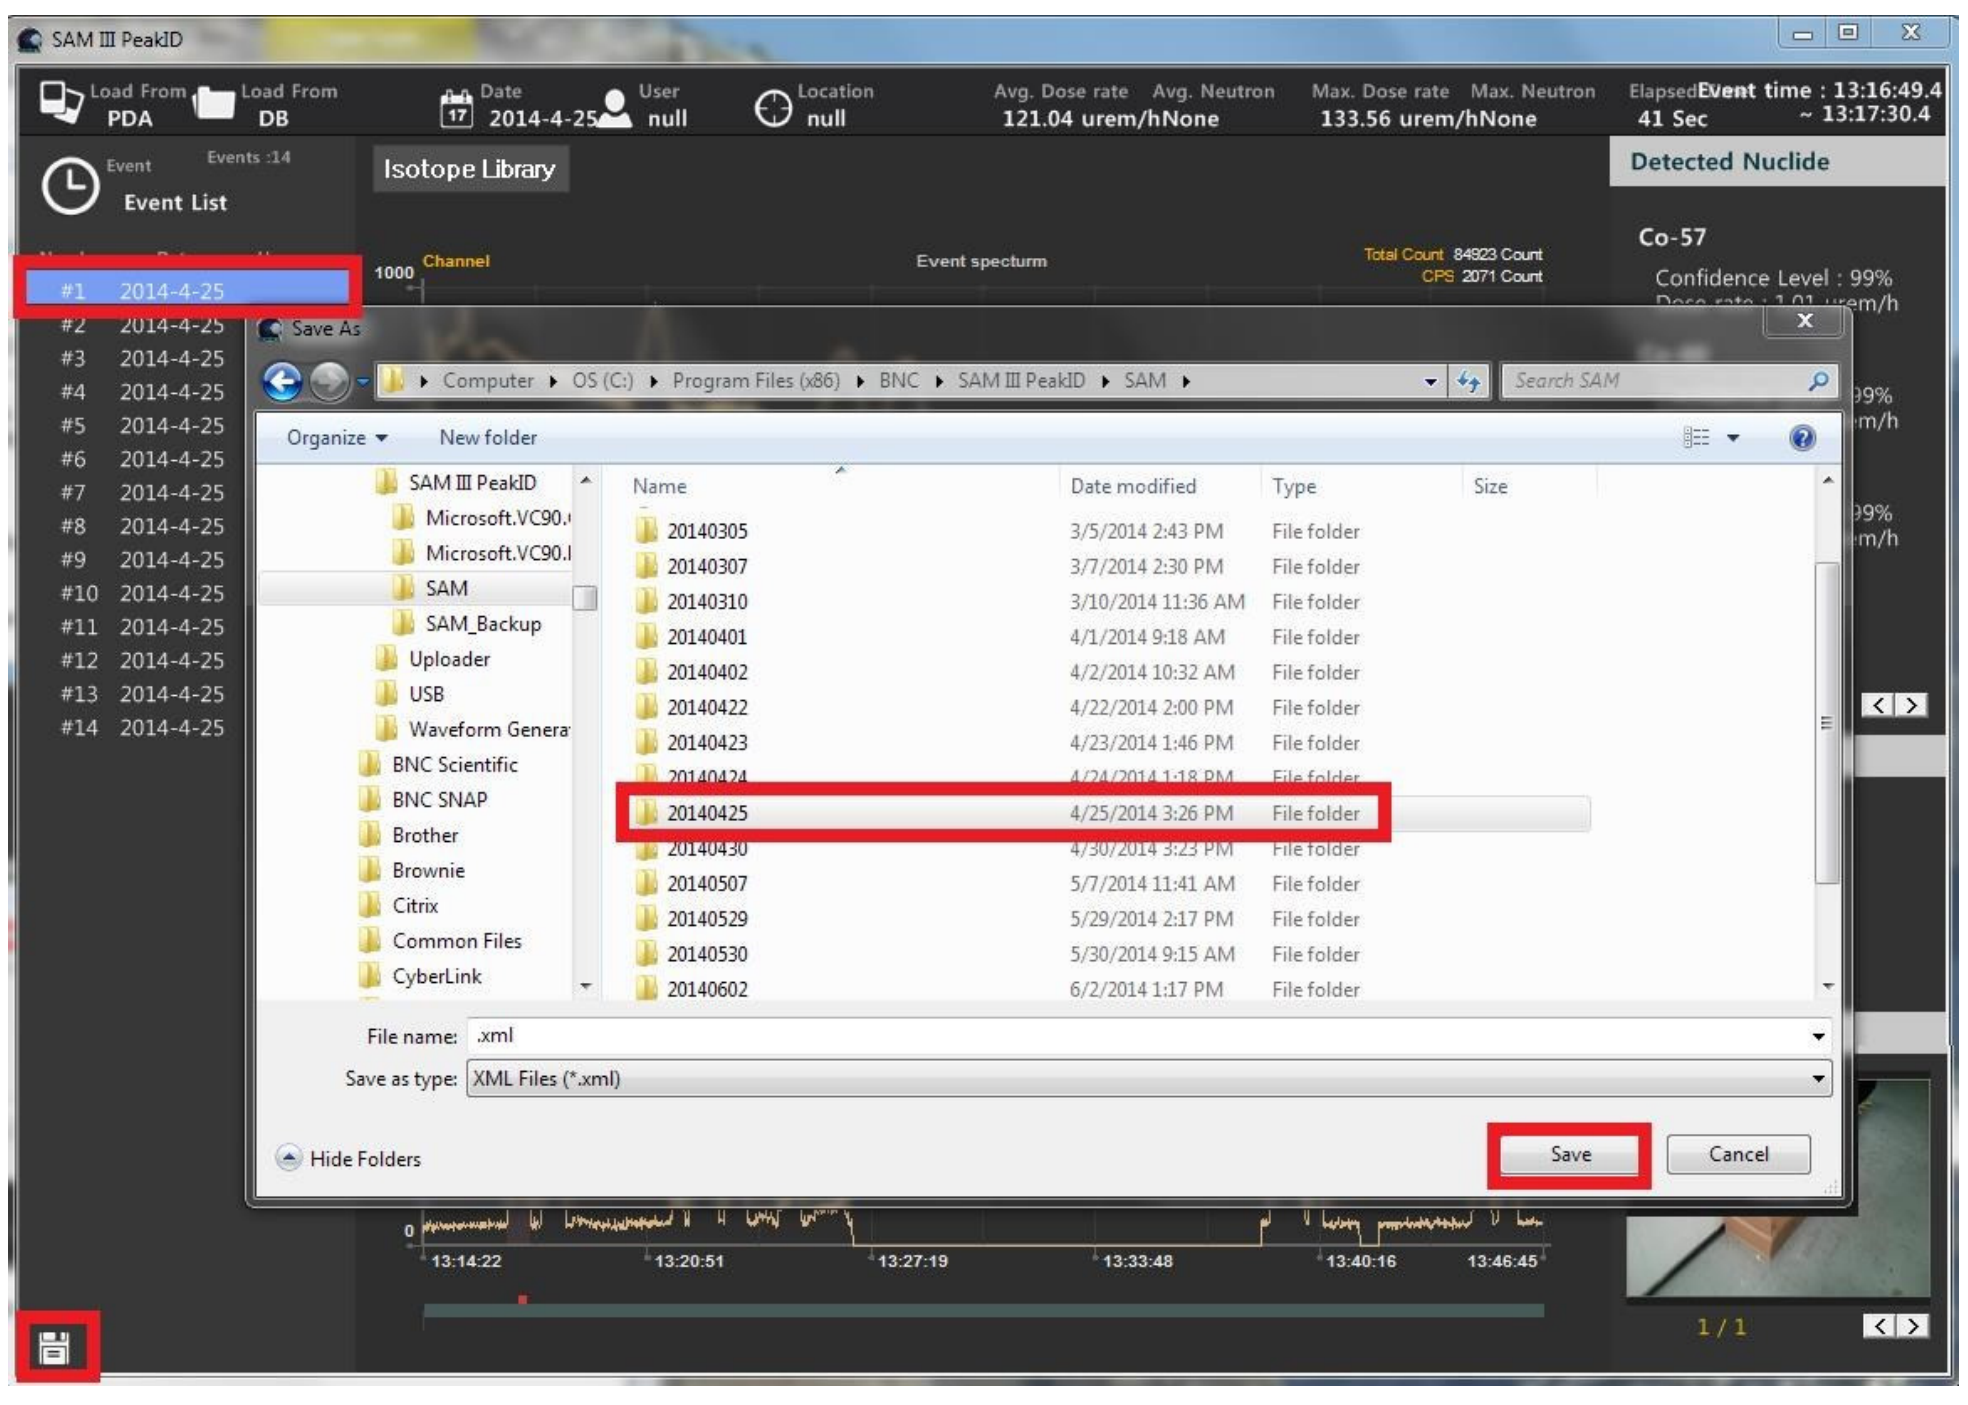Click the Isotope Library tab

coord(470,168)
